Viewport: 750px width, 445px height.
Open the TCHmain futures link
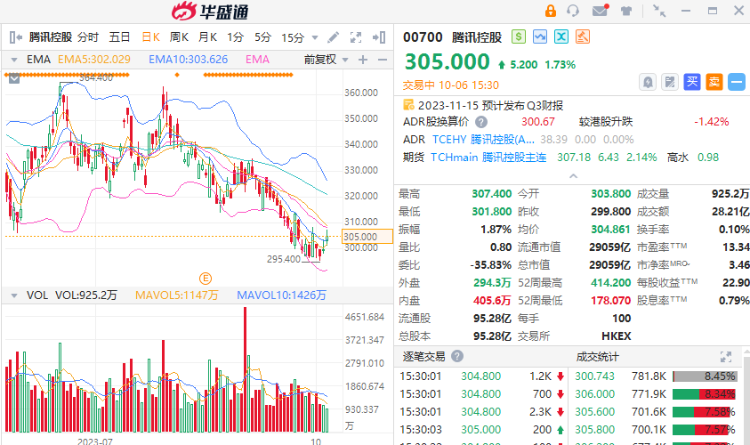(488, 157)
